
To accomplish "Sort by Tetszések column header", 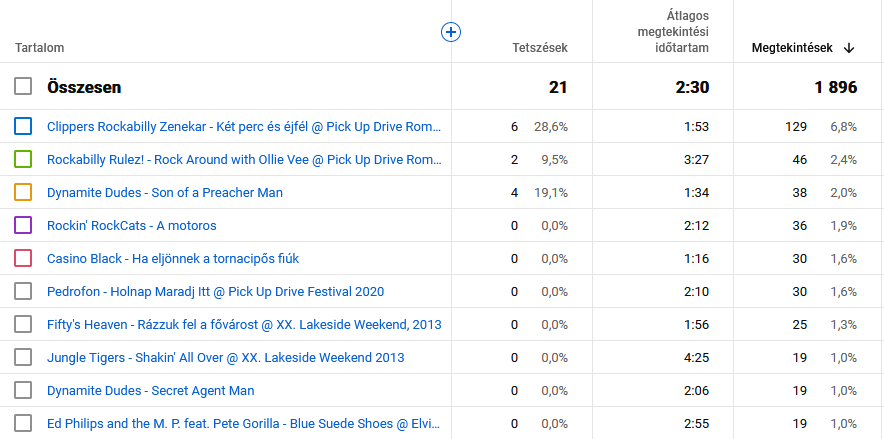I will click(x=540, y=48).
